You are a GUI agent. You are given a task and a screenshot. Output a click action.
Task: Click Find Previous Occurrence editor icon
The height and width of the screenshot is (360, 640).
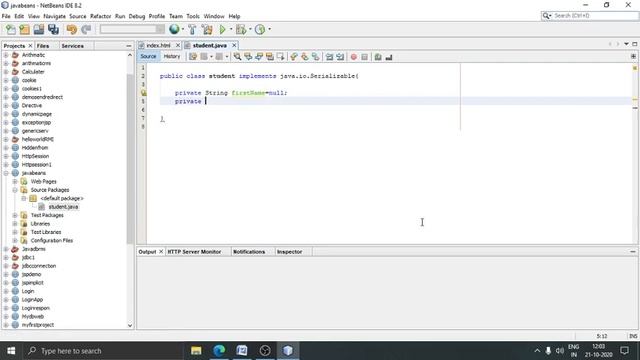coord(248,57)
